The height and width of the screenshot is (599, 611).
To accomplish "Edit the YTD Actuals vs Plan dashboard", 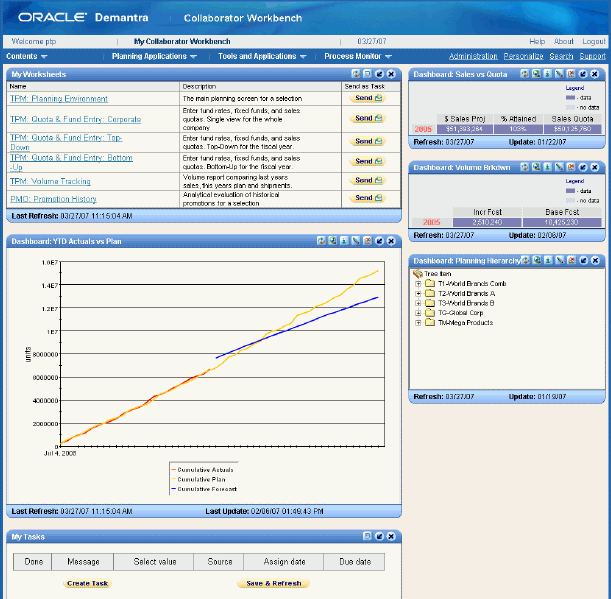I will [x=356, y=241].
